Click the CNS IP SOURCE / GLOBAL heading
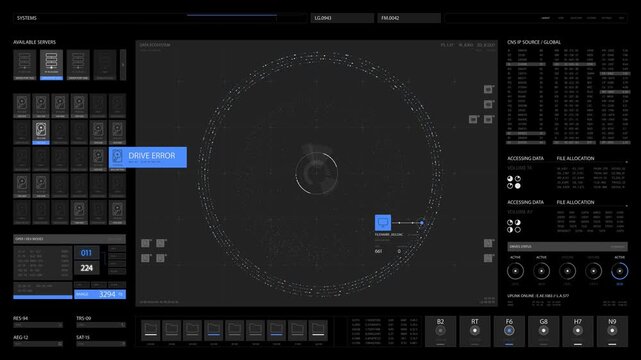Viewport: 641px width, 360px height. click(x=534, y=42)
